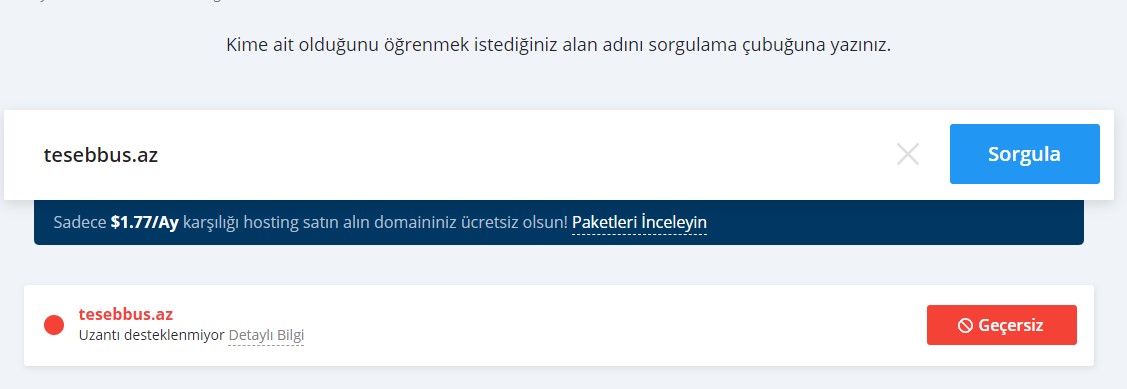
Task: Click empty space in result card
Action: click(611, 325)
